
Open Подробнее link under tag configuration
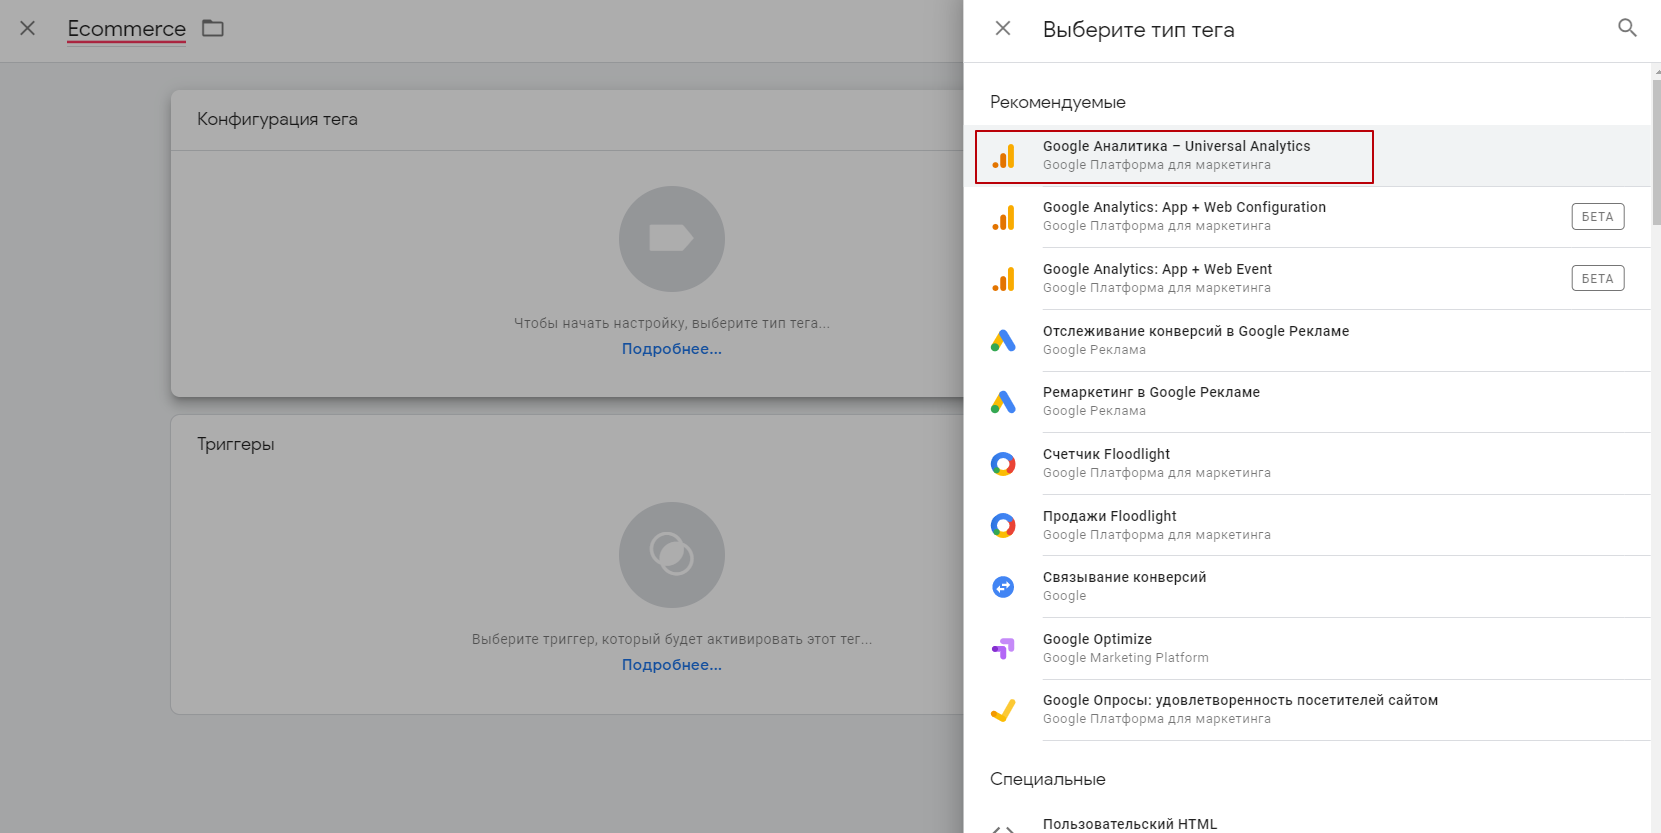tap(672, 349)
